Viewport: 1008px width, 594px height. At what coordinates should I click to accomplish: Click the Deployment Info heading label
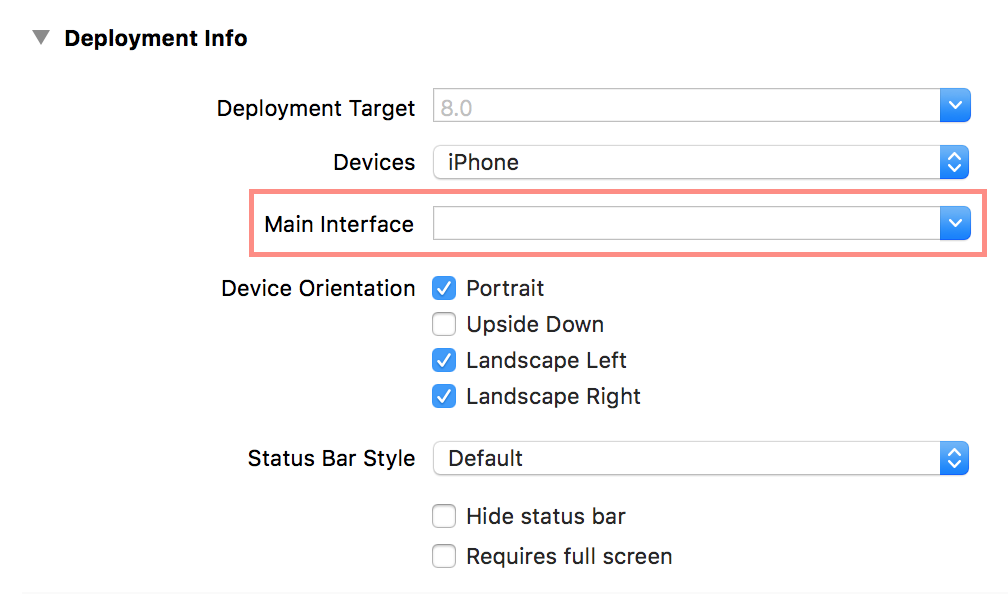[x=156, y=37]
